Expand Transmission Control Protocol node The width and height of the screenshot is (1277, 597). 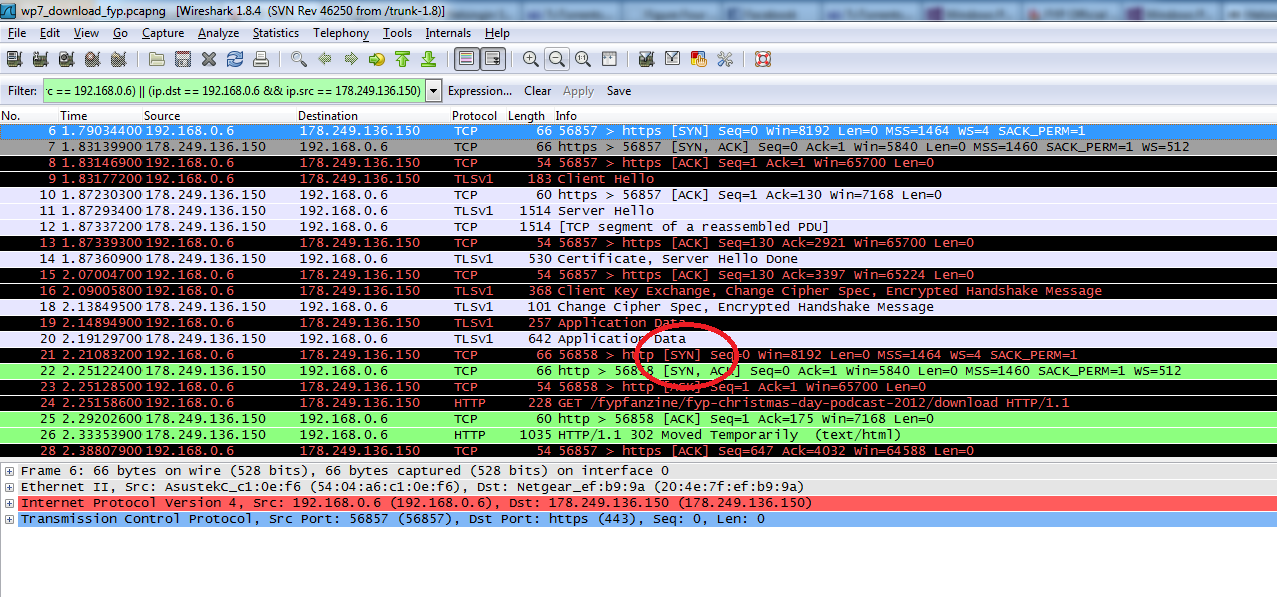click(x=9, y=519)
